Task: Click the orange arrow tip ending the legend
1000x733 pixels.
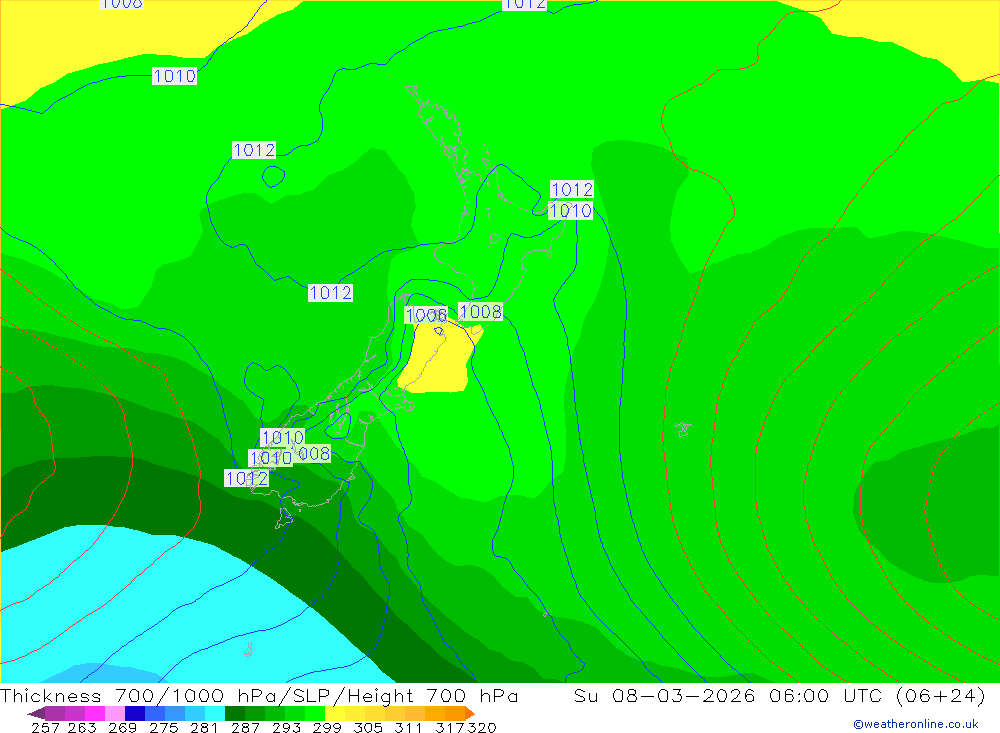Action: [470, 713]
